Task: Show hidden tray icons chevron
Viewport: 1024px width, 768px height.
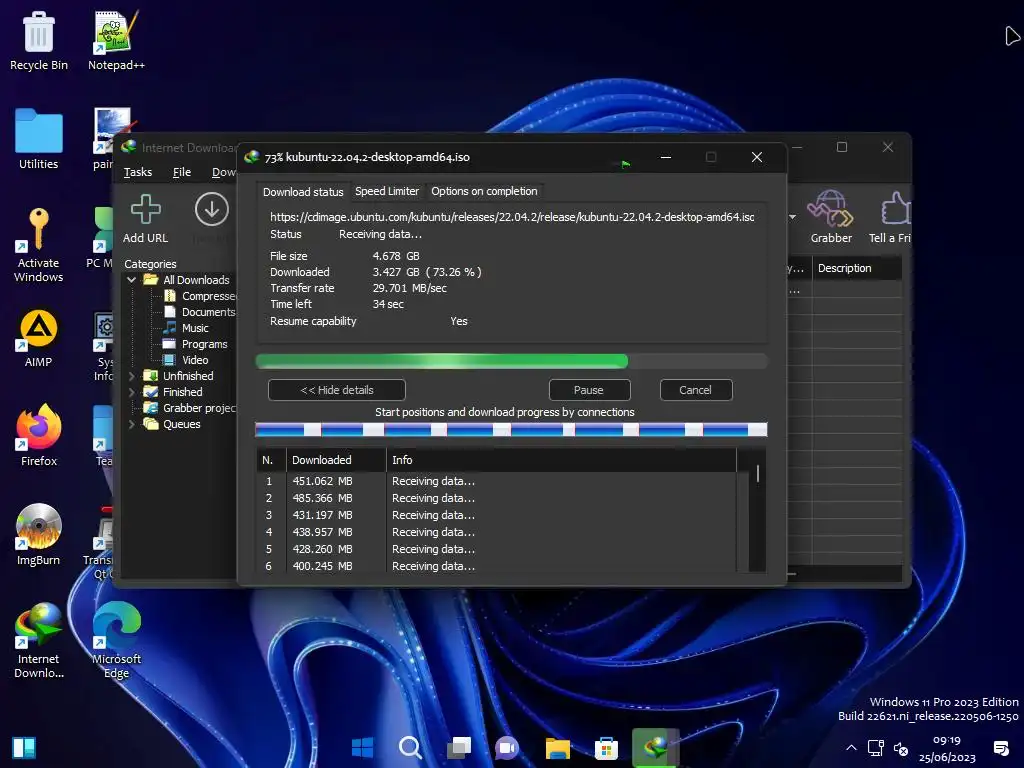Action: (851, 748)
